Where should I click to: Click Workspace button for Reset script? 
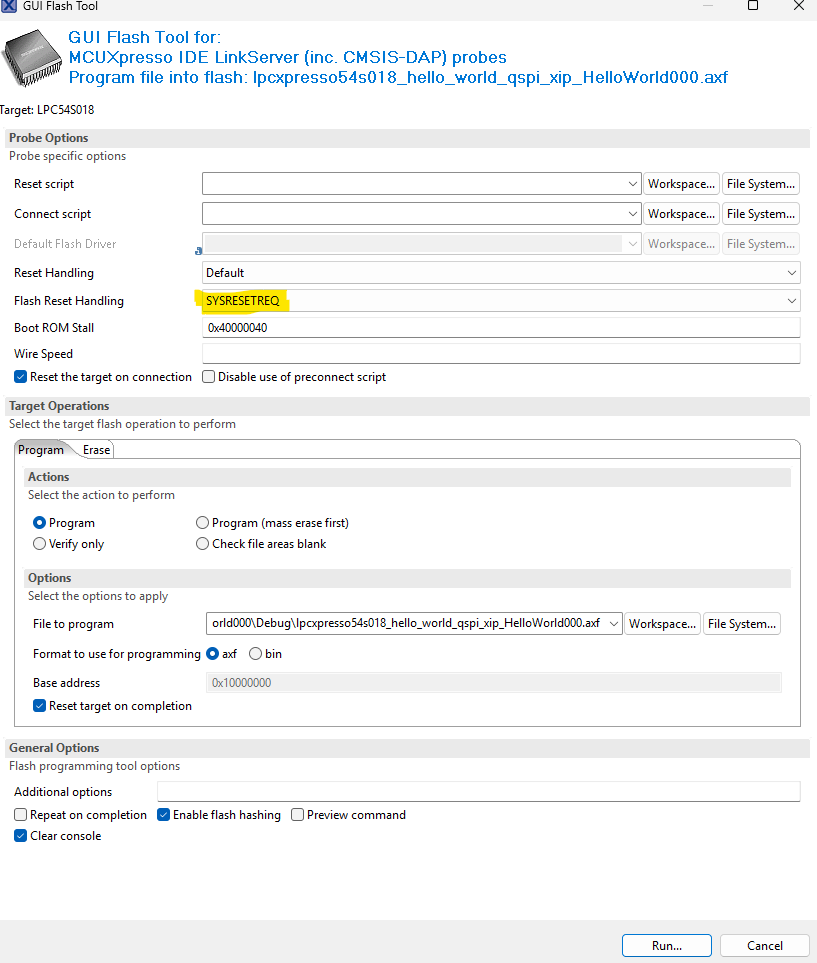(681, 184)
